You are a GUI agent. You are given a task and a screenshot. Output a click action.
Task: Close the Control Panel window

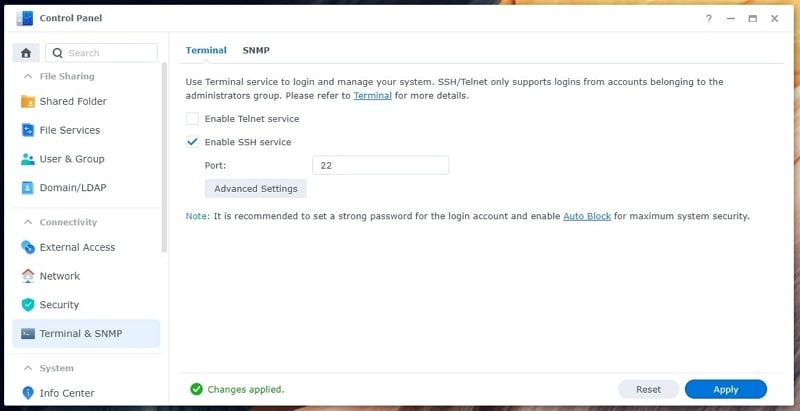click(774, 19)
